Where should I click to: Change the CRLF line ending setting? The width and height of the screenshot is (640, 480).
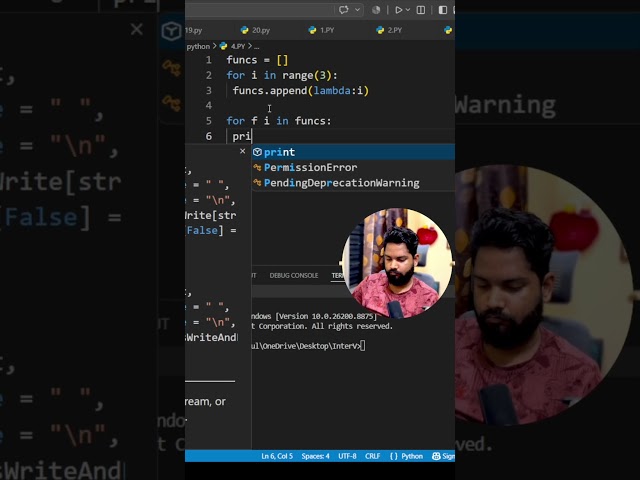[373, 456]
